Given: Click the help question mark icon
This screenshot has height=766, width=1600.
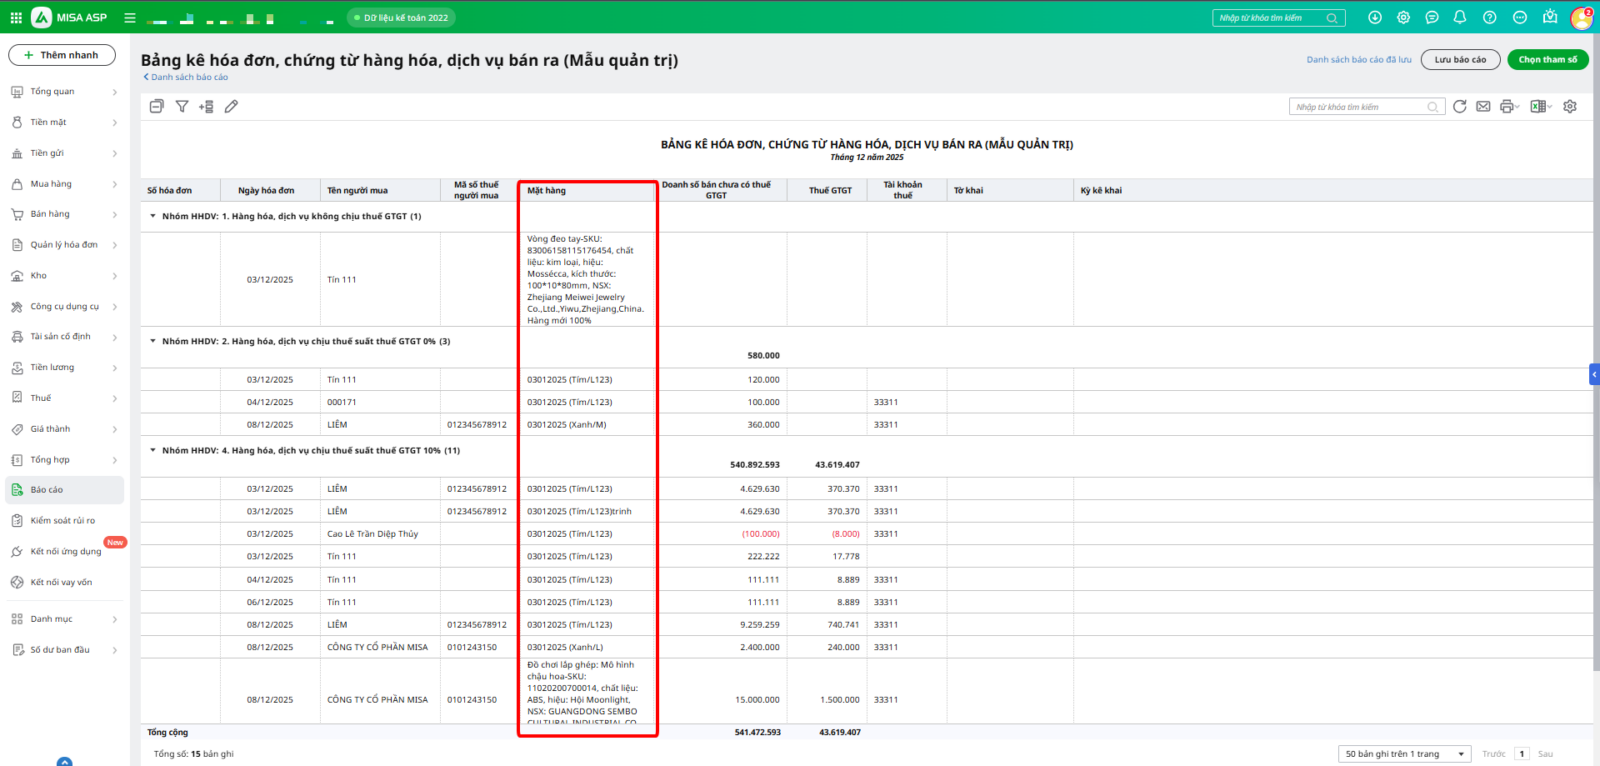Looking at the screenshot, I should click(x=1489, y=18).
